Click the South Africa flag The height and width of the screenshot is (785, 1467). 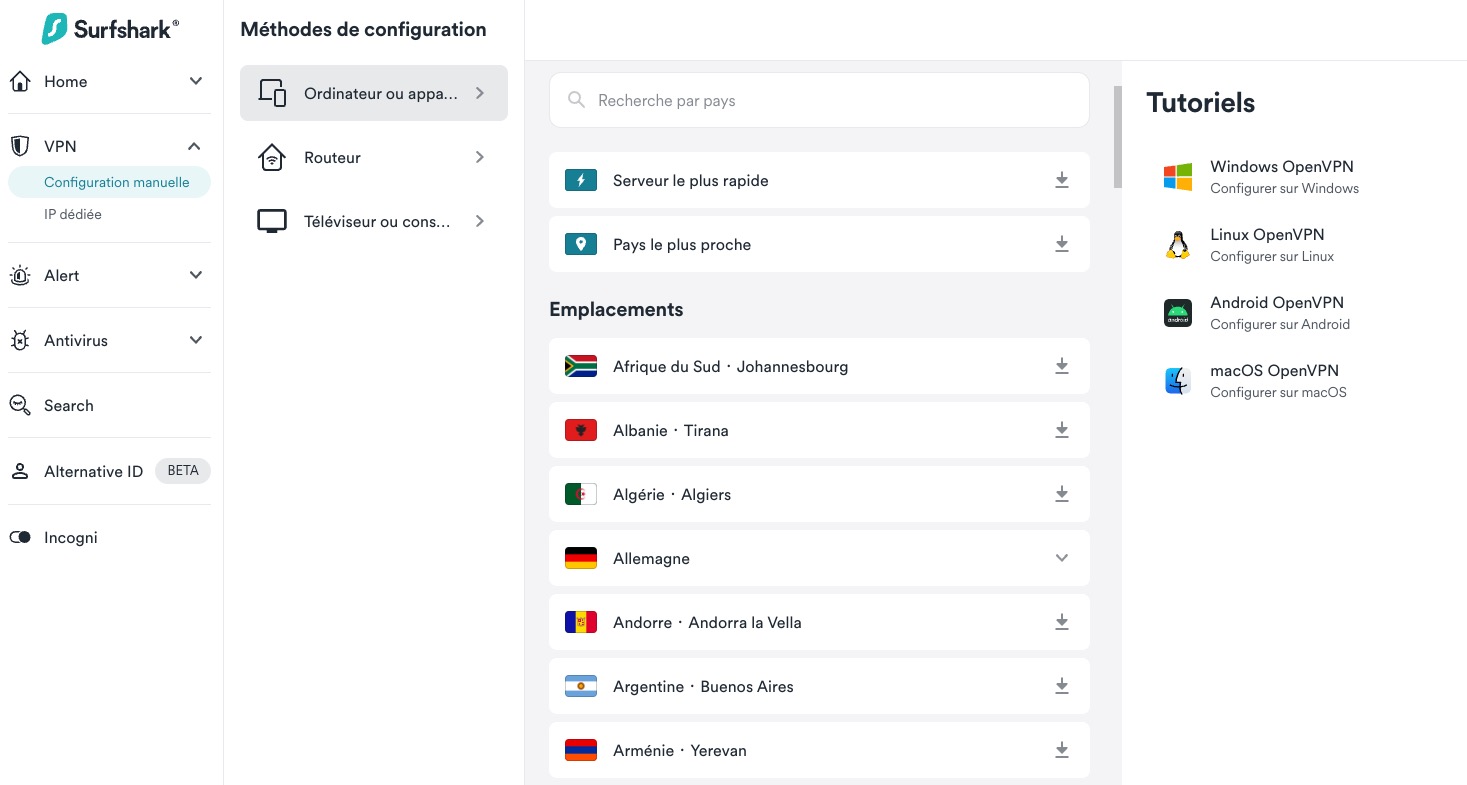click(581, 366)
